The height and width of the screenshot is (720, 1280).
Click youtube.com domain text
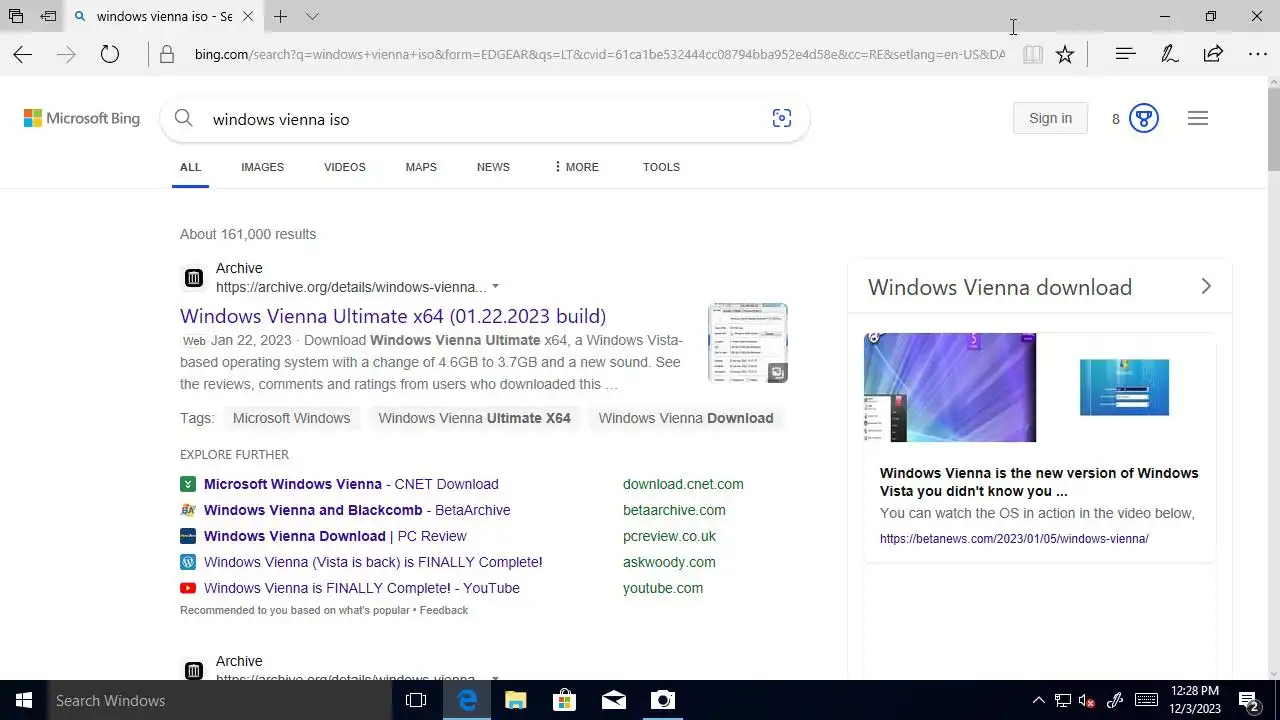663,588
